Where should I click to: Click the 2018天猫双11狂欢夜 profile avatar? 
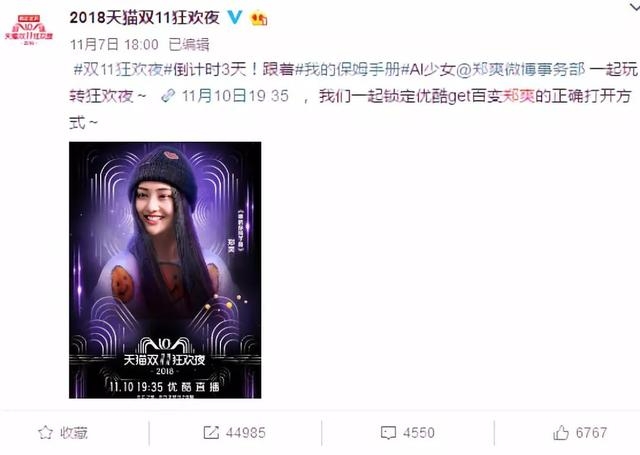(x=29, y=29)
